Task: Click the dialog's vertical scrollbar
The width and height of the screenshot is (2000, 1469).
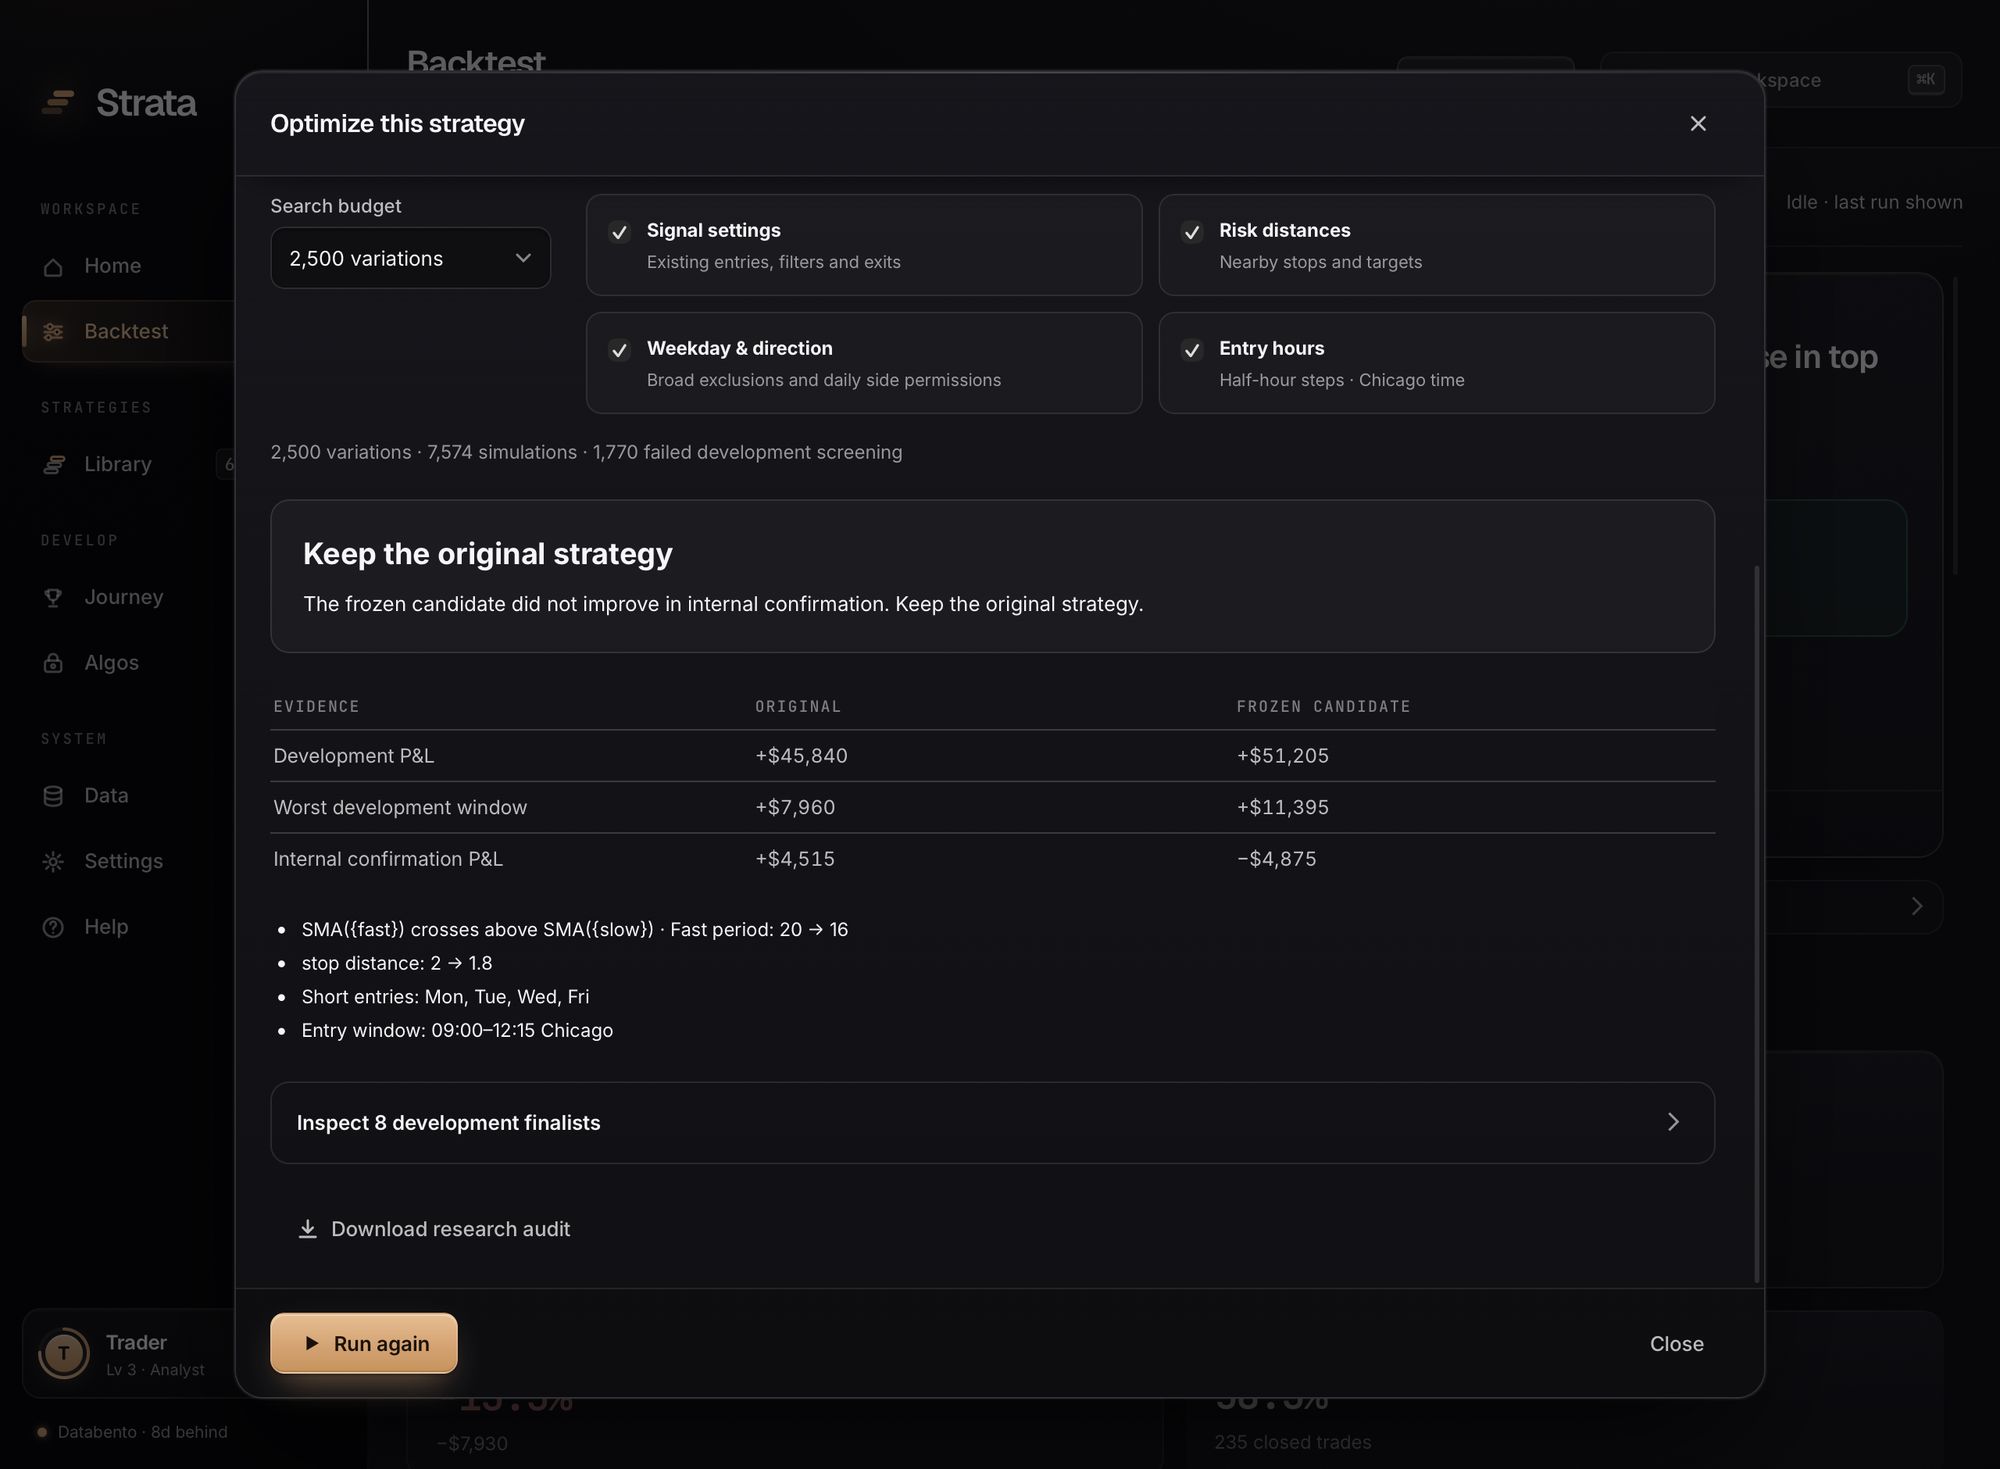Action: click(x=1757, y=924)
